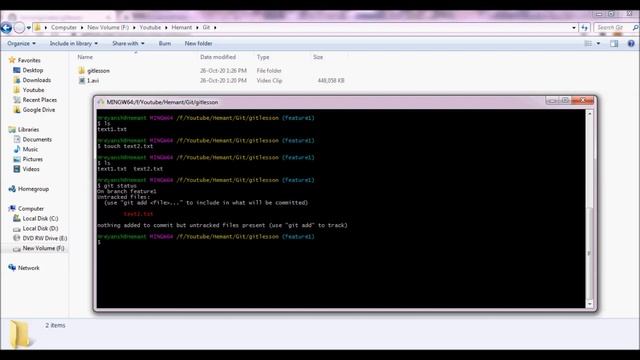Sort by the Type column header
Viewport: 640px width, 360px height.
click(263, 57)
